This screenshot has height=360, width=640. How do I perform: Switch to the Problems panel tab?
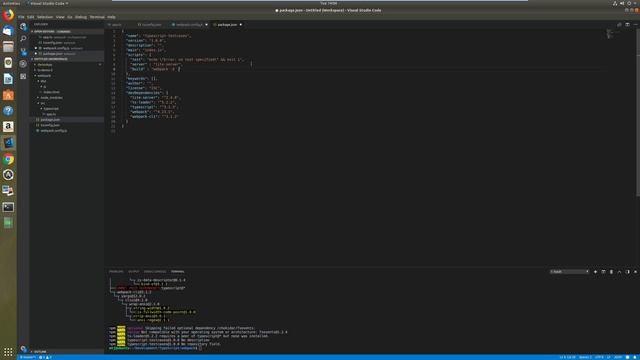tap(116, 271)
